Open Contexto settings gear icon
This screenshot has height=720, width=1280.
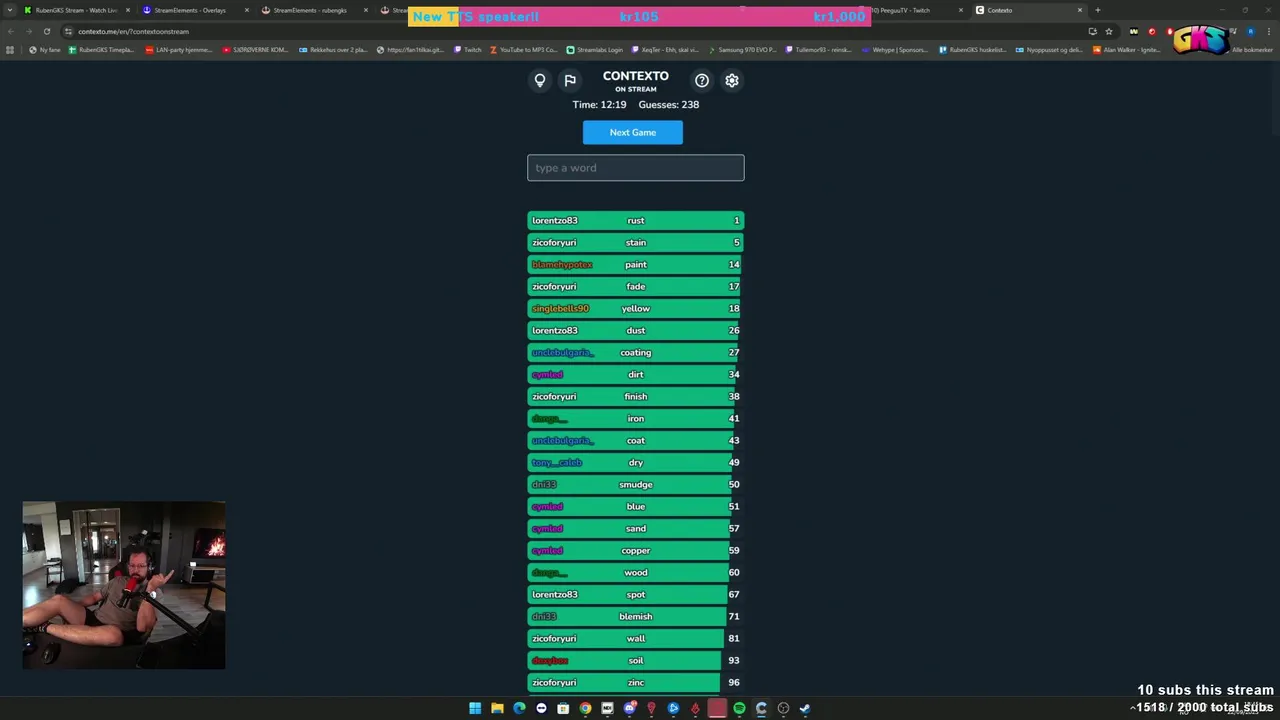point(732,80)
